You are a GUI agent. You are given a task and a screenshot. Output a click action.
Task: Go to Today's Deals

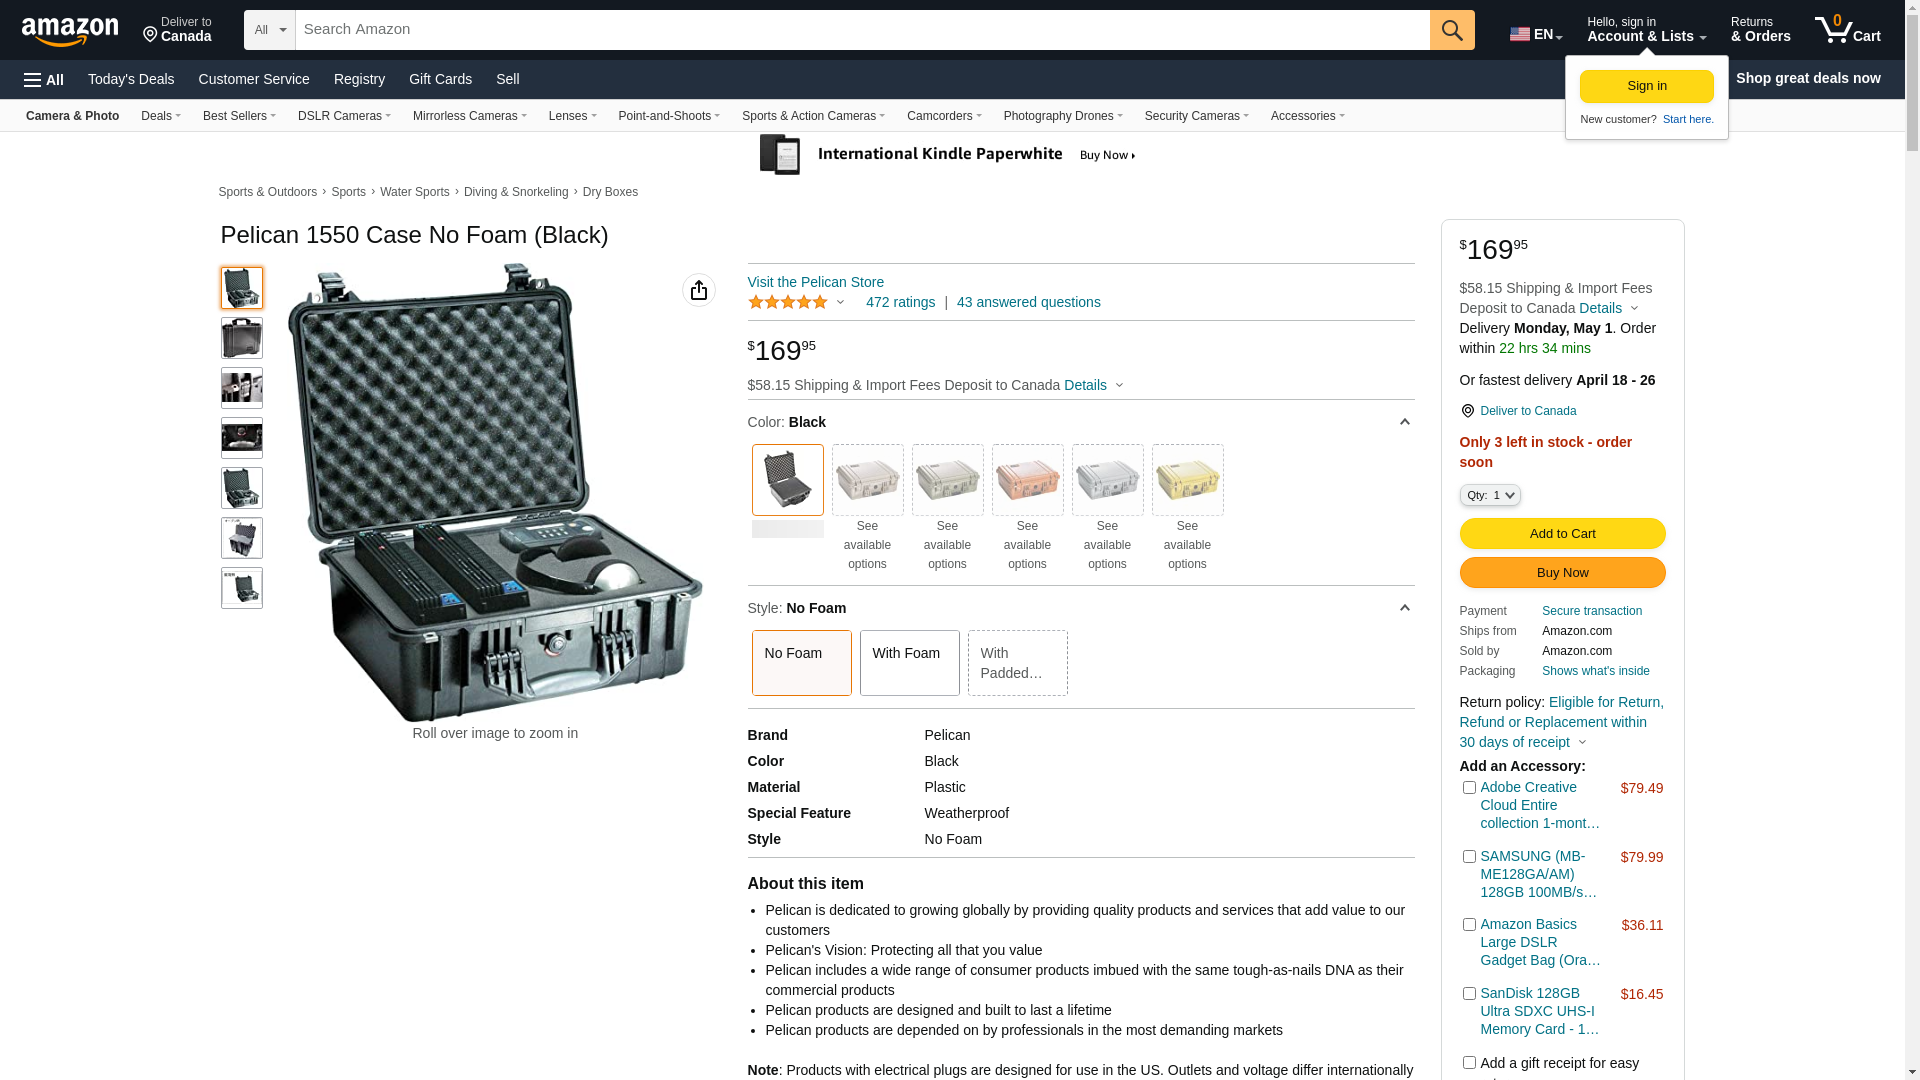click(131, 79)
